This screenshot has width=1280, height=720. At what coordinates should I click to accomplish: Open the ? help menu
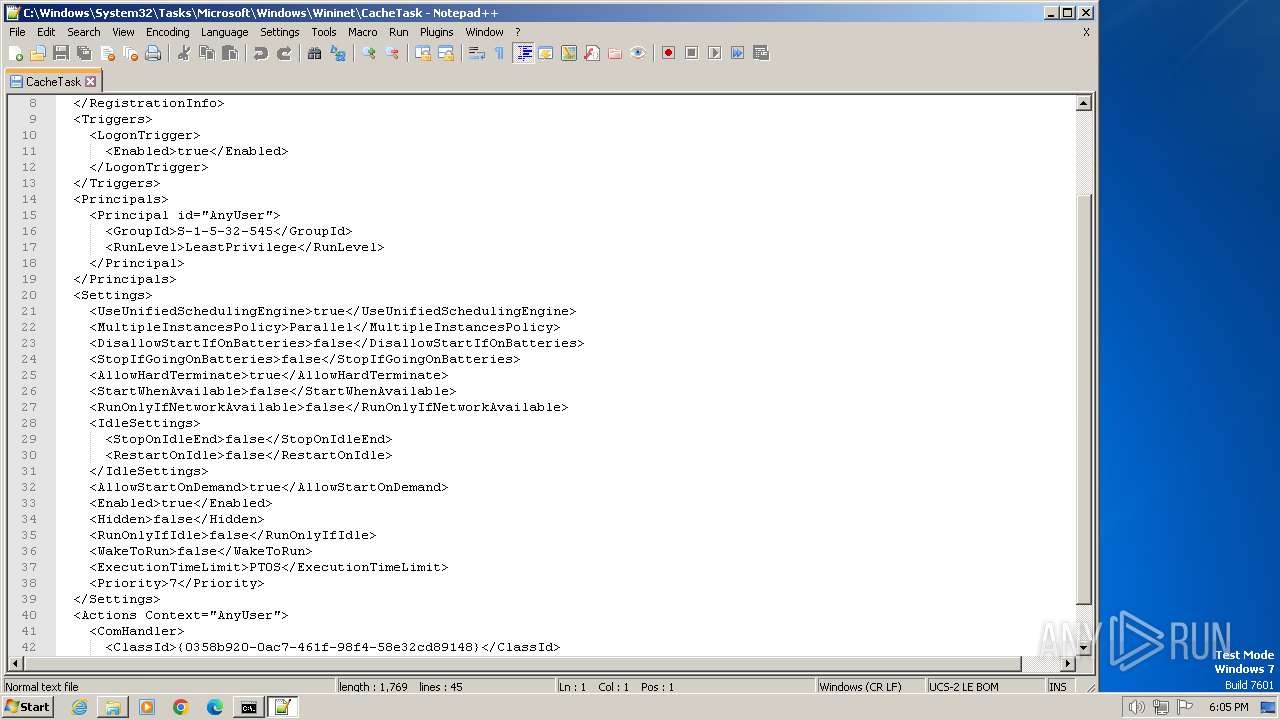click(517, 32)
